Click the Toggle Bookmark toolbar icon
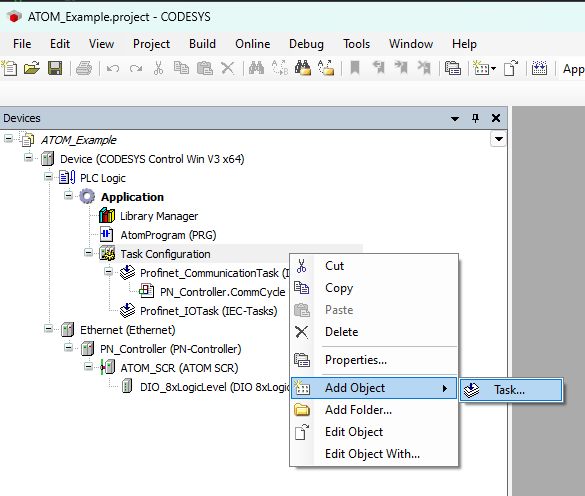This screenshot has height=496, width=585. click(x=355, y=68)
